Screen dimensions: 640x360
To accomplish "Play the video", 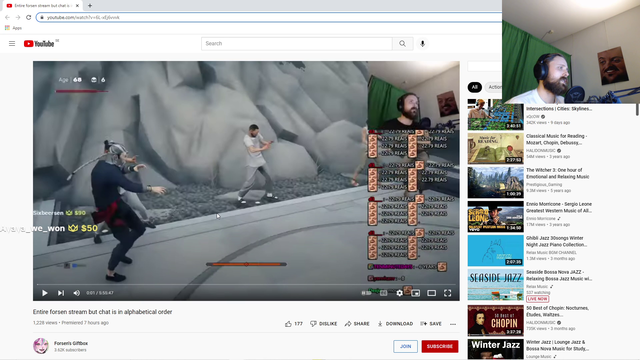I will pos(44,293).
